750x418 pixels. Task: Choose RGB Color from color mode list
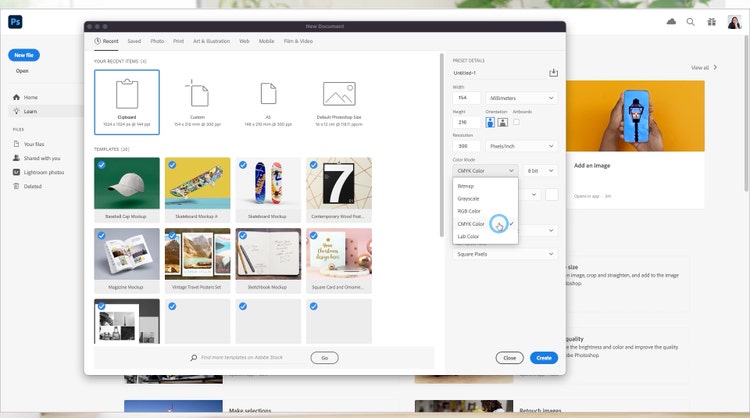click(470, 211)
